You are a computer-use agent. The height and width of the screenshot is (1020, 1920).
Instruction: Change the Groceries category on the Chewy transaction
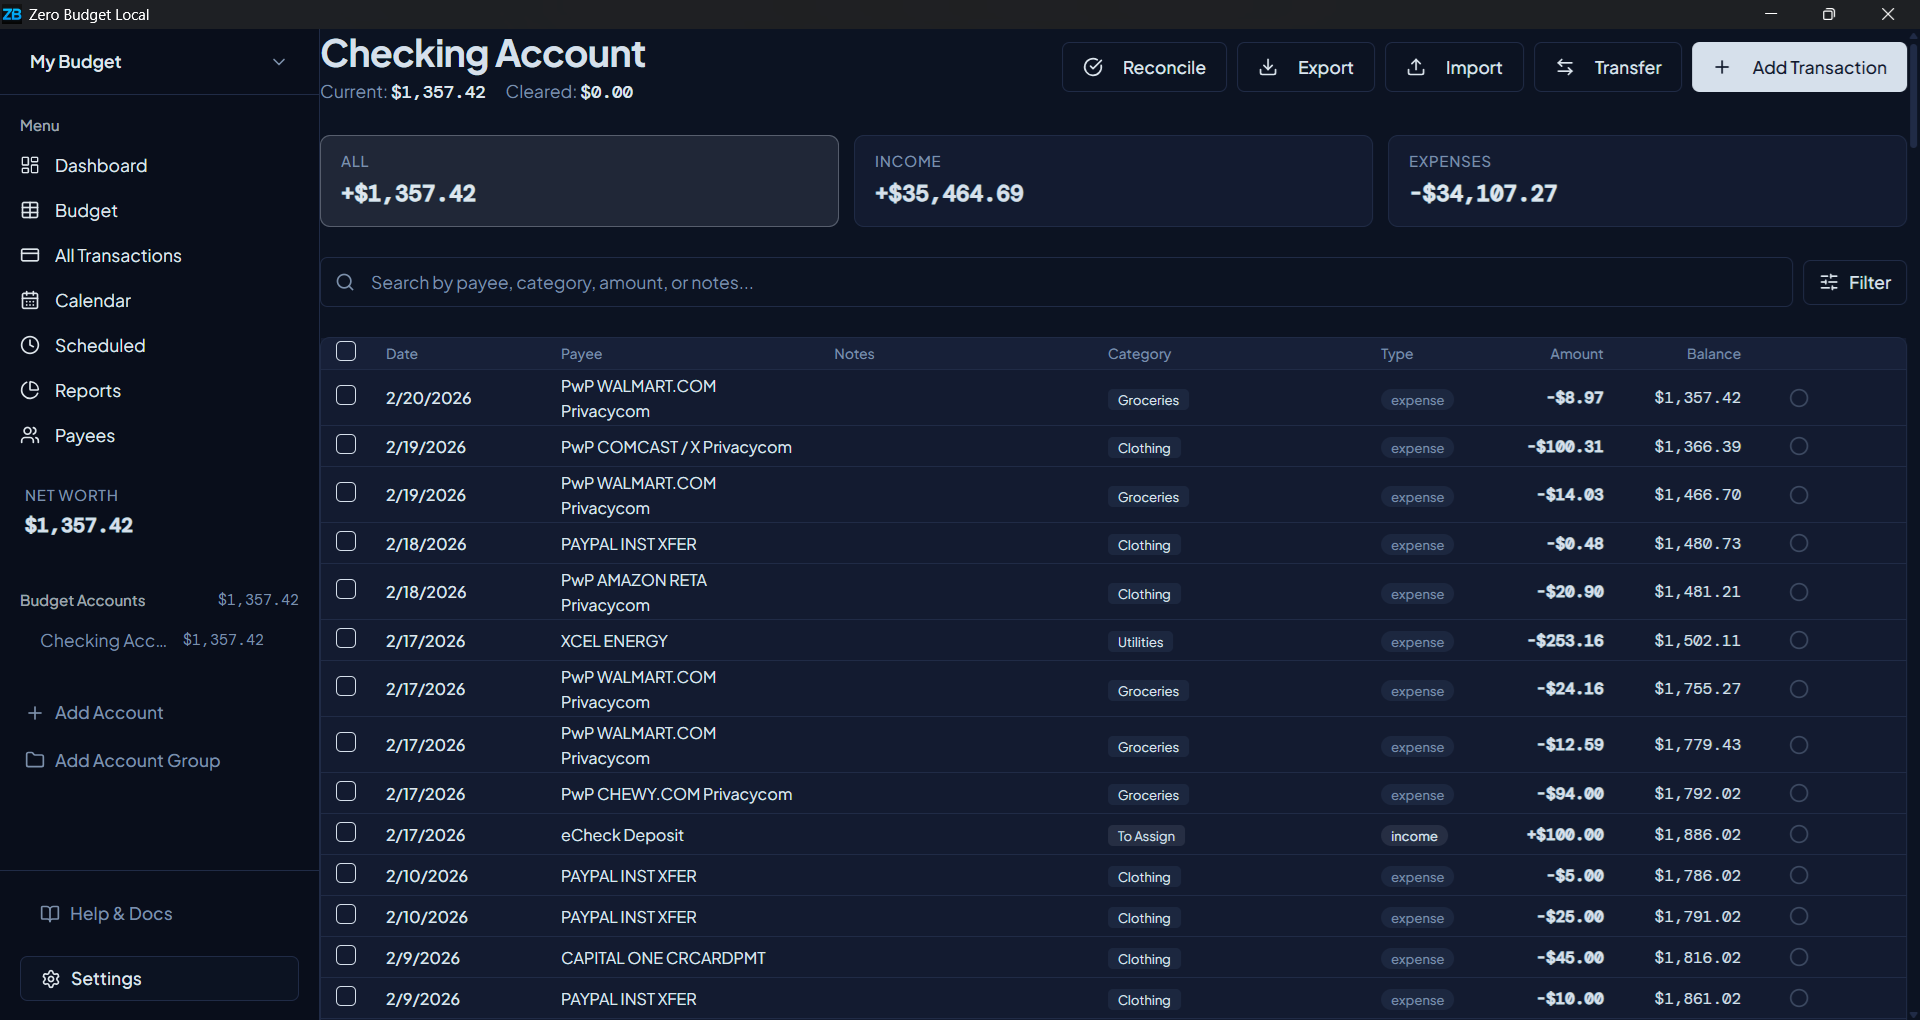point(1147,795)
